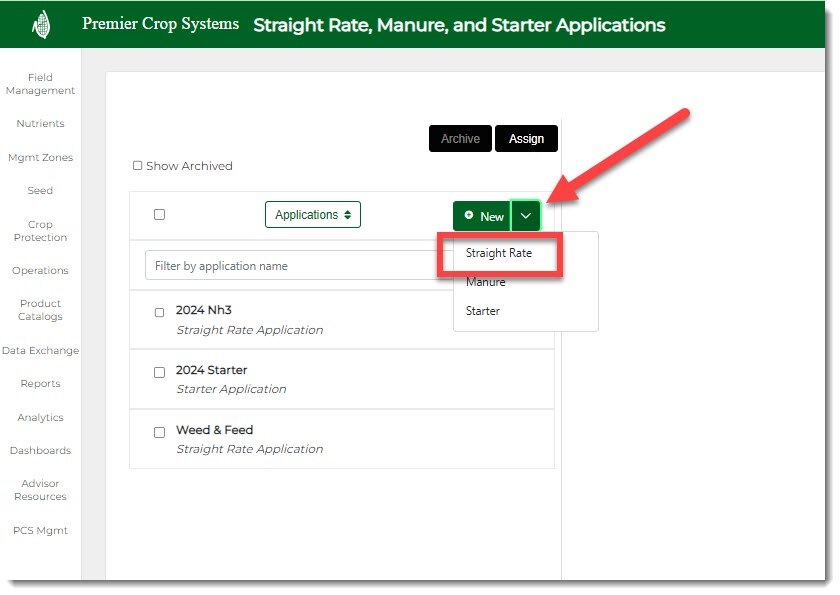Screen dimensions: 840x595
Task: Choose Straight Rate from the dropdown
Action: coord(499,254)
